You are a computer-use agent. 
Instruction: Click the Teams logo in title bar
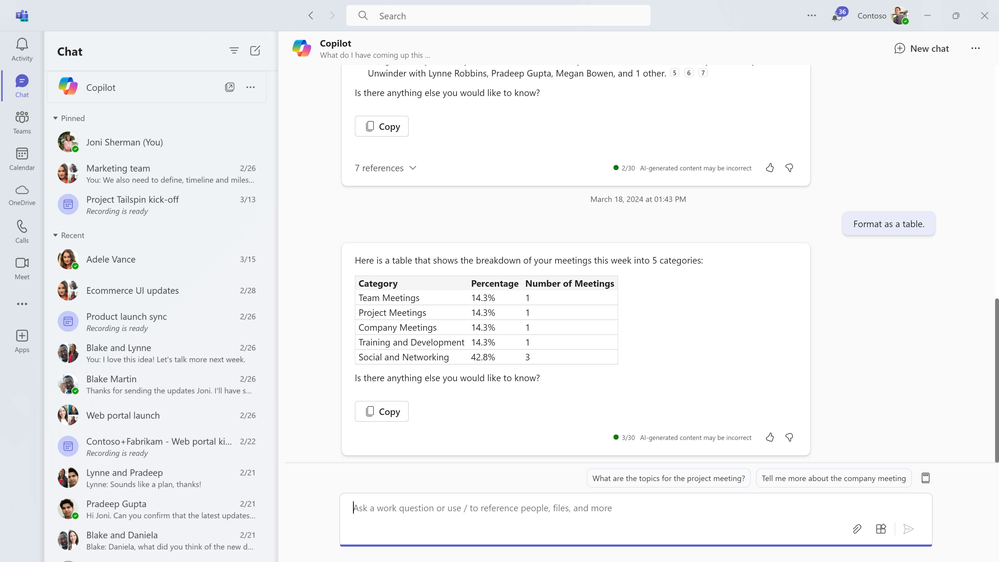click(x=22, y=15)
